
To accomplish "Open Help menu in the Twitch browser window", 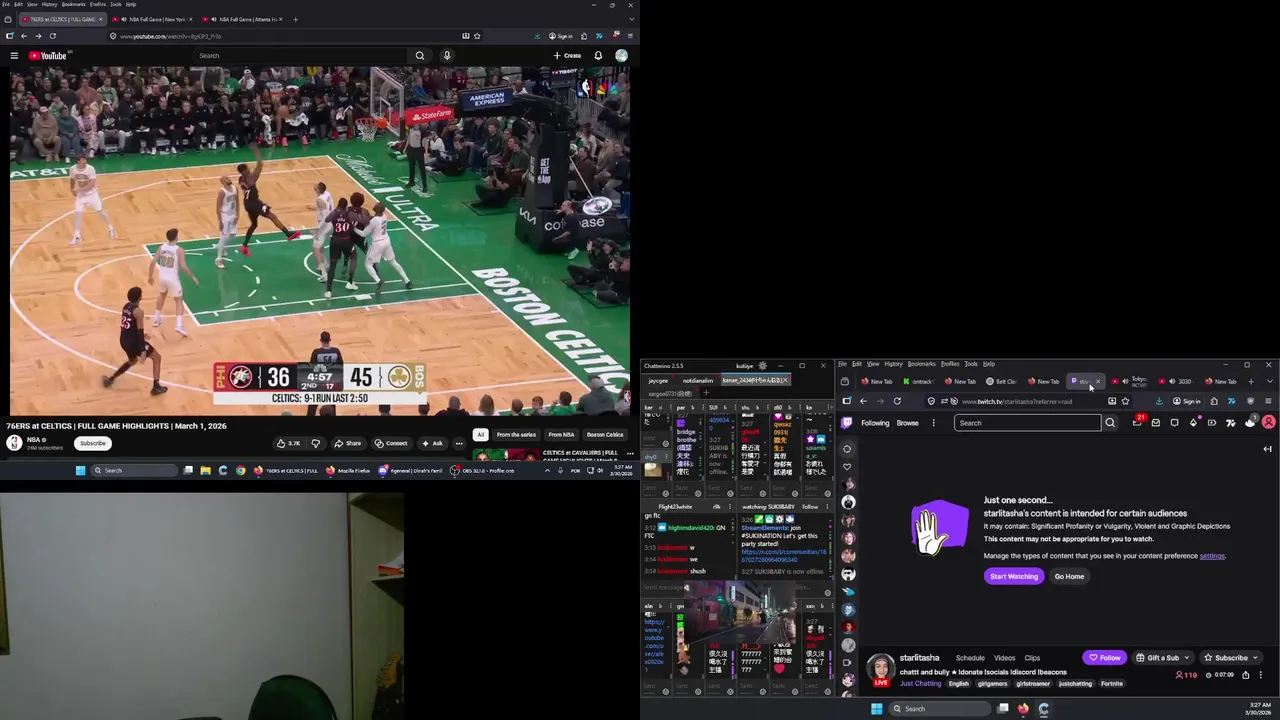I will click(989, 364).
